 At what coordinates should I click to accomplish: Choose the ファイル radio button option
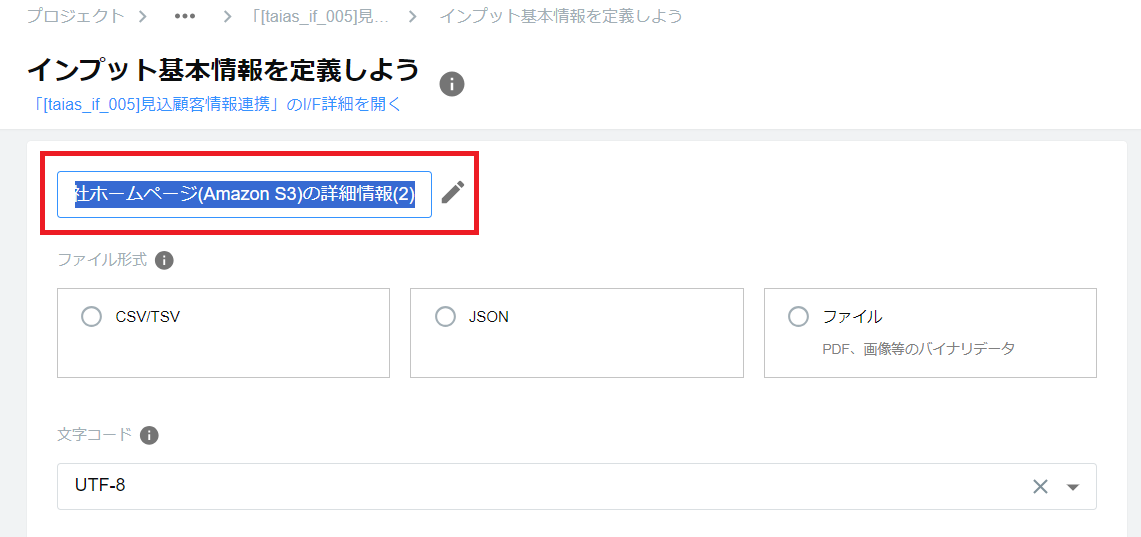pyautogui.click(x=798, y=317)
